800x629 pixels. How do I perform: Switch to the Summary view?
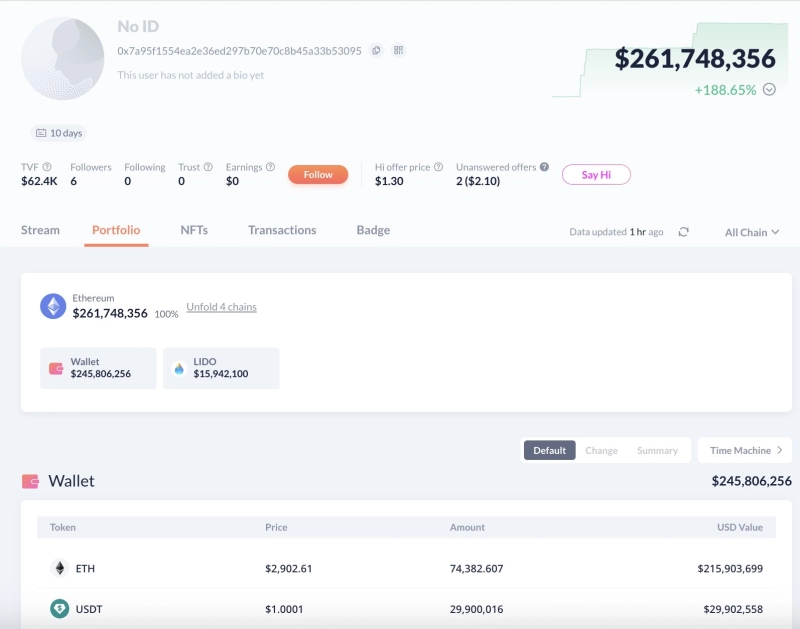coord(657,450)
